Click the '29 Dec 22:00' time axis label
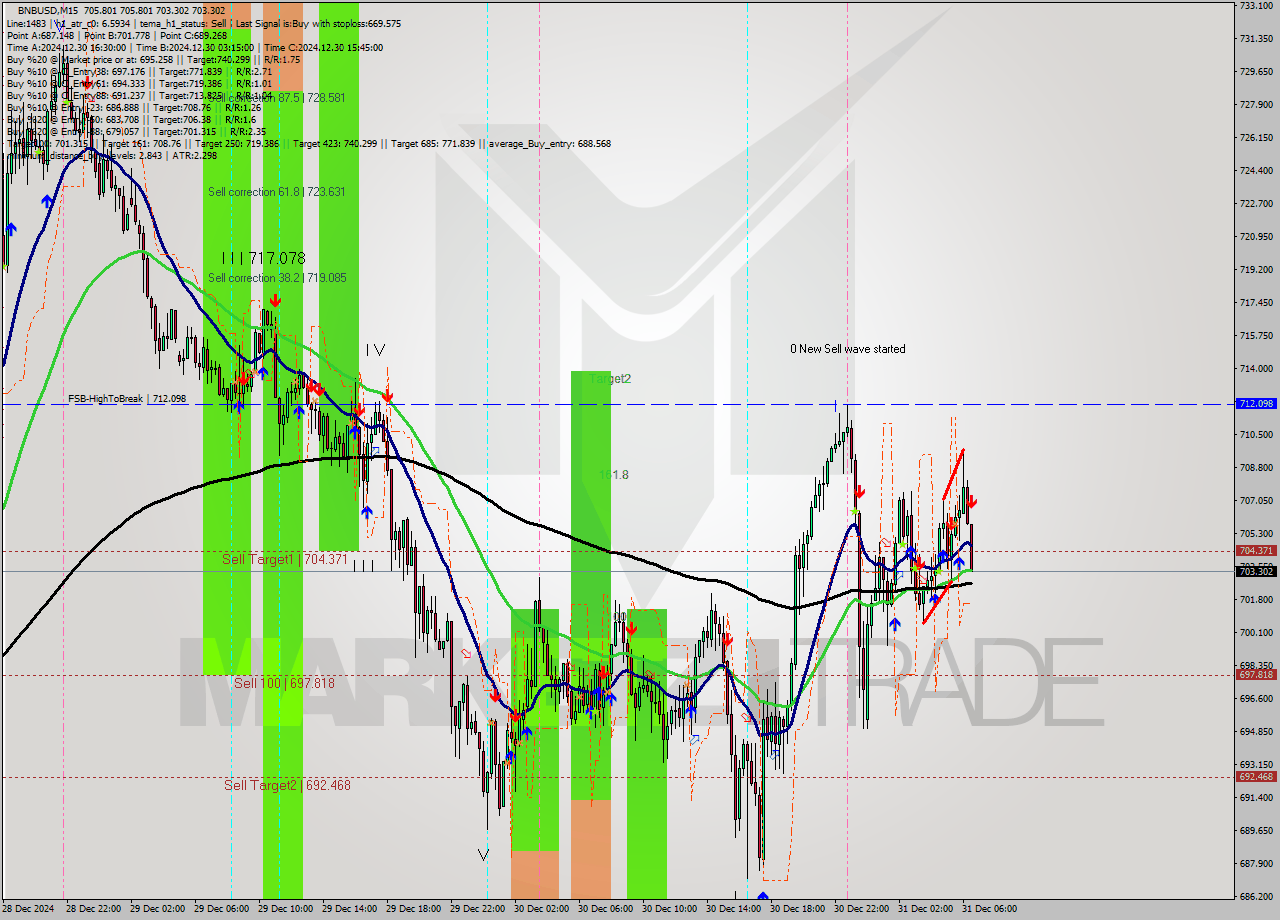This screenshot has height=920, width=1280. pyautogui.click(x=478, y=909)
